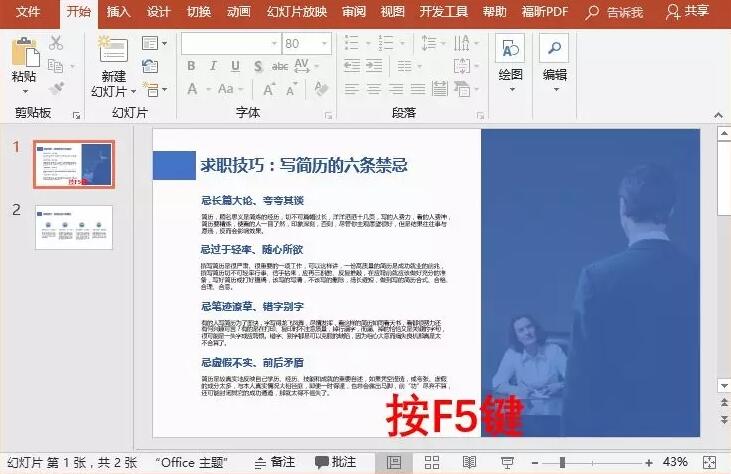
Task: Open the Drawing (绘图) tools icon
Action: point(510,48)
